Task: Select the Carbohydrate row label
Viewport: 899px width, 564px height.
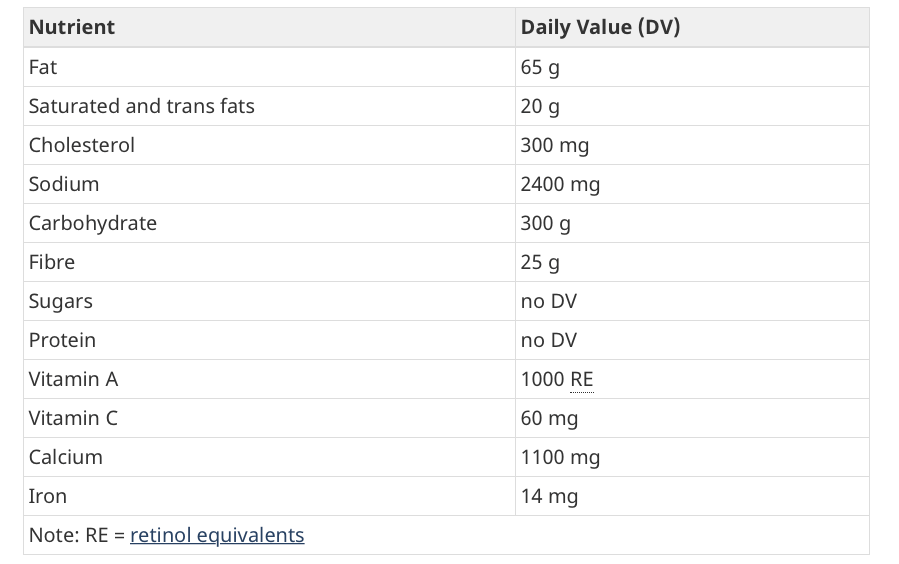Action: click(x=93, y=223)
